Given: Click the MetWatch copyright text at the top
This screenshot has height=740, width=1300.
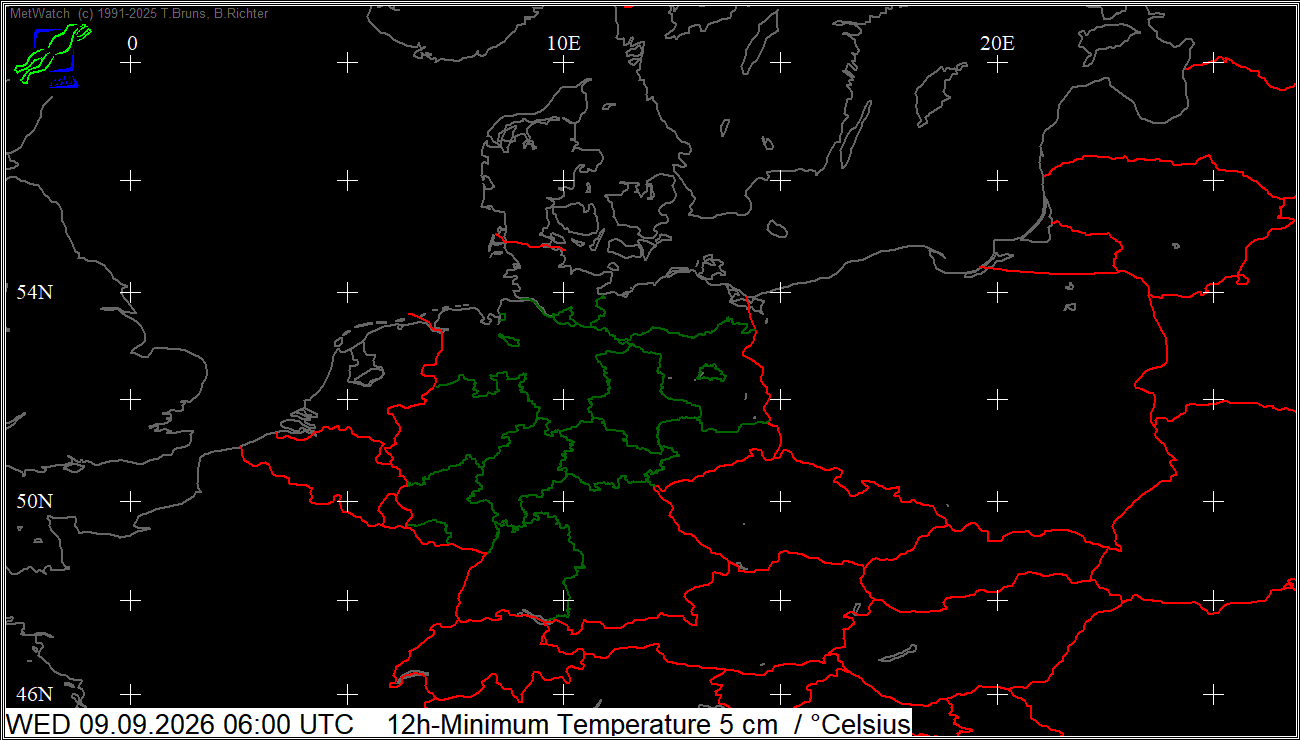Looking at the screenshot, I should pyautogui.click(x=139, y=14).
